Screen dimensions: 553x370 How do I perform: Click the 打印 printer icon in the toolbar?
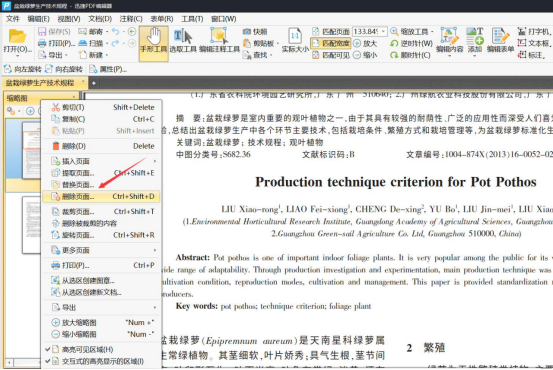tap(42, 43)
